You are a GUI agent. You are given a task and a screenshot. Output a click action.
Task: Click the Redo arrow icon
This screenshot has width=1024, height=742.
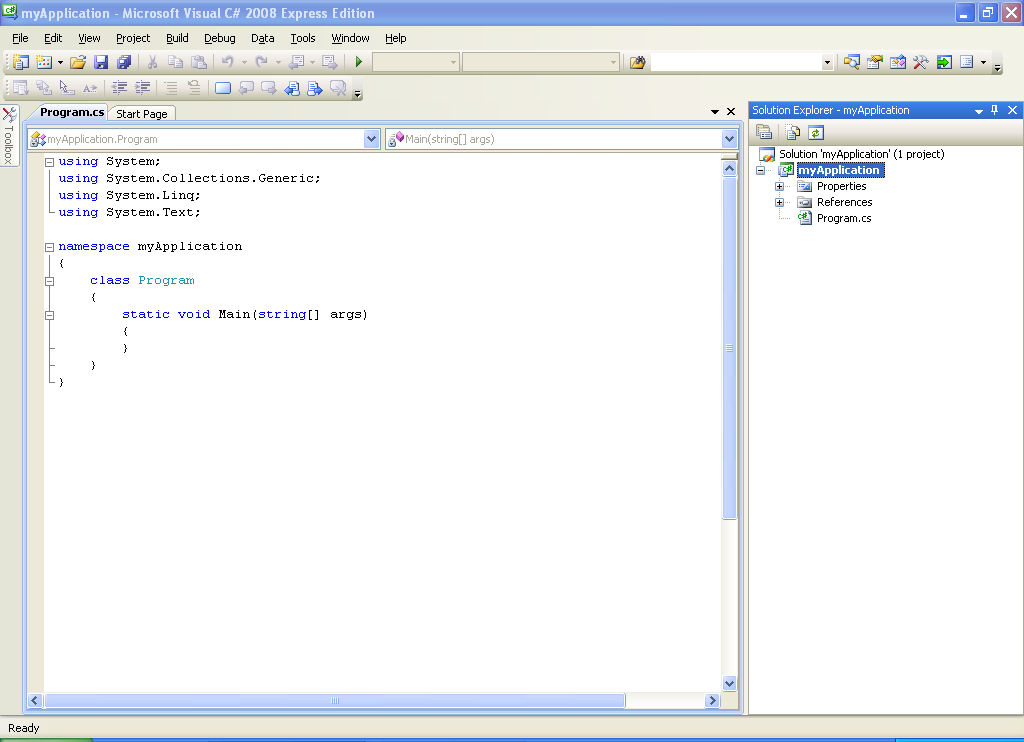tap(261, 62)
